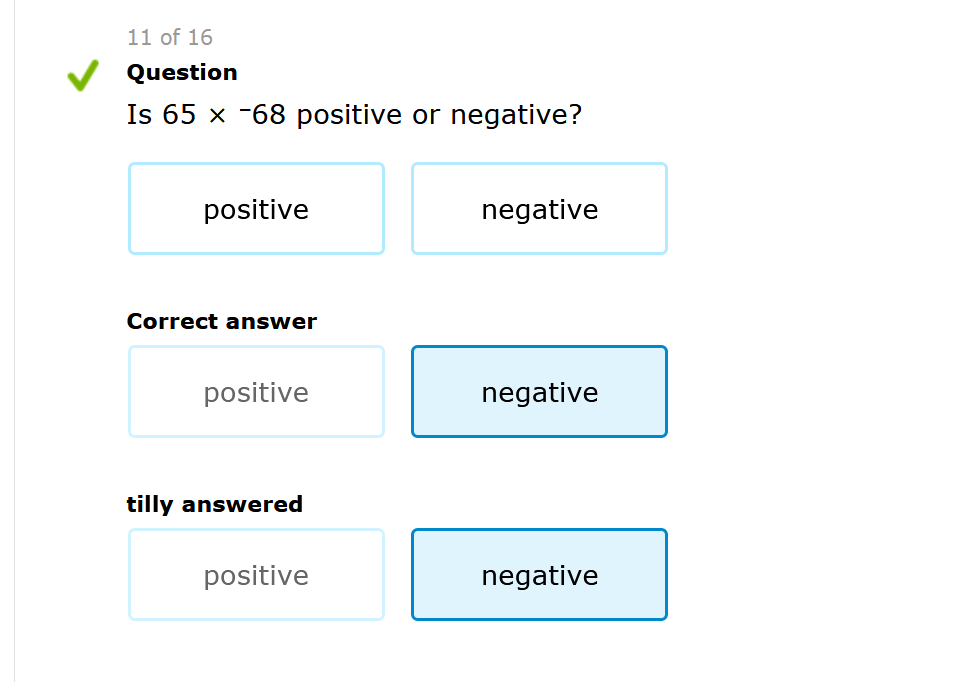The height and width of the screenshot is (682, 968).
Task: Click the word or in the question
Action: pyautogui.click(x=425, y=117)
